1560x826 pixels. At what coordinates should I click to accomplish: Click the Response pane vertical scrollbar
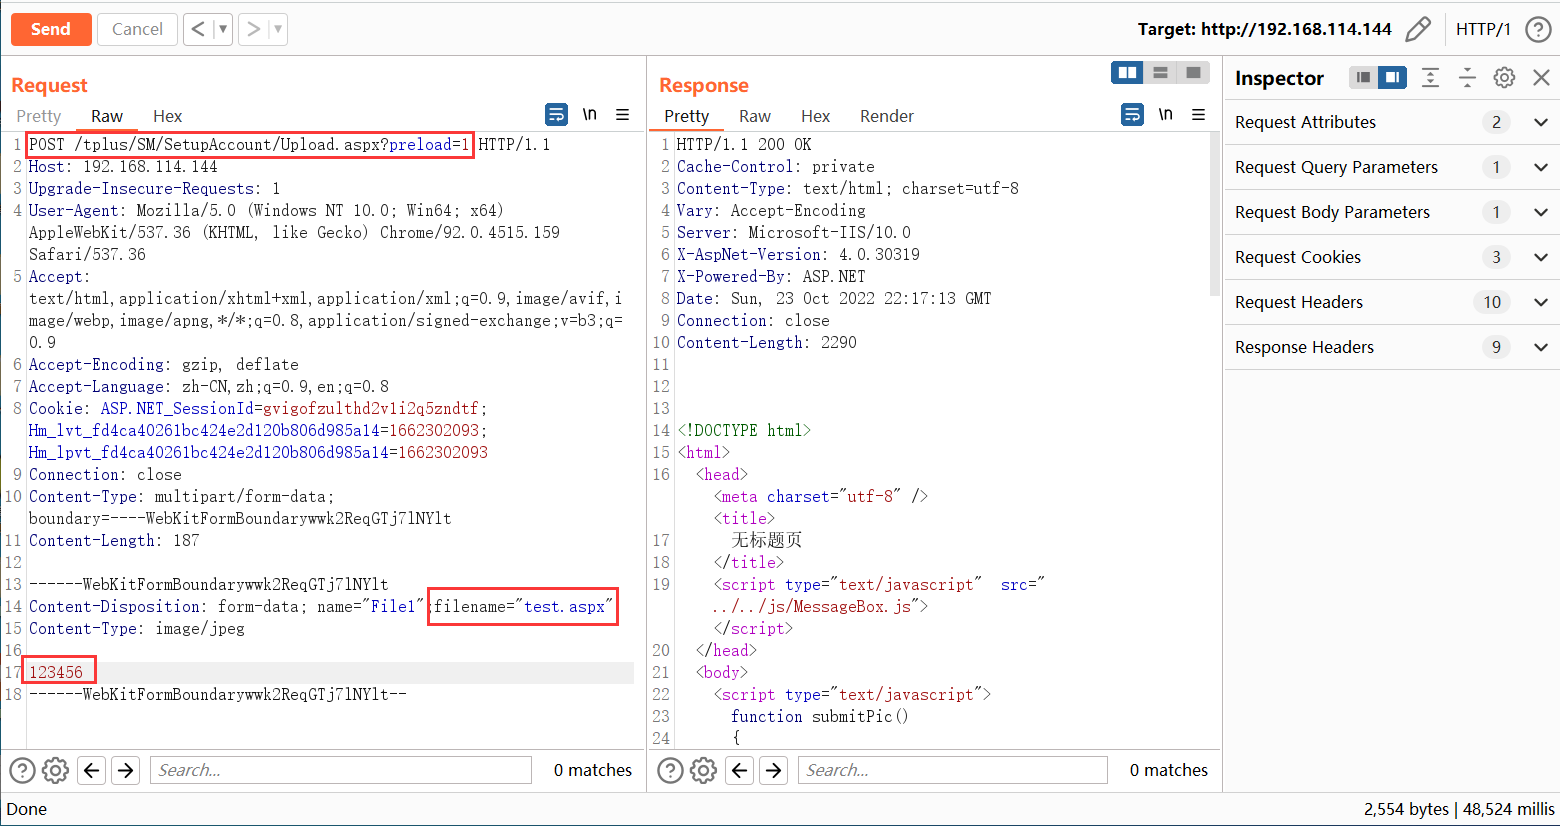(1214, 215)
